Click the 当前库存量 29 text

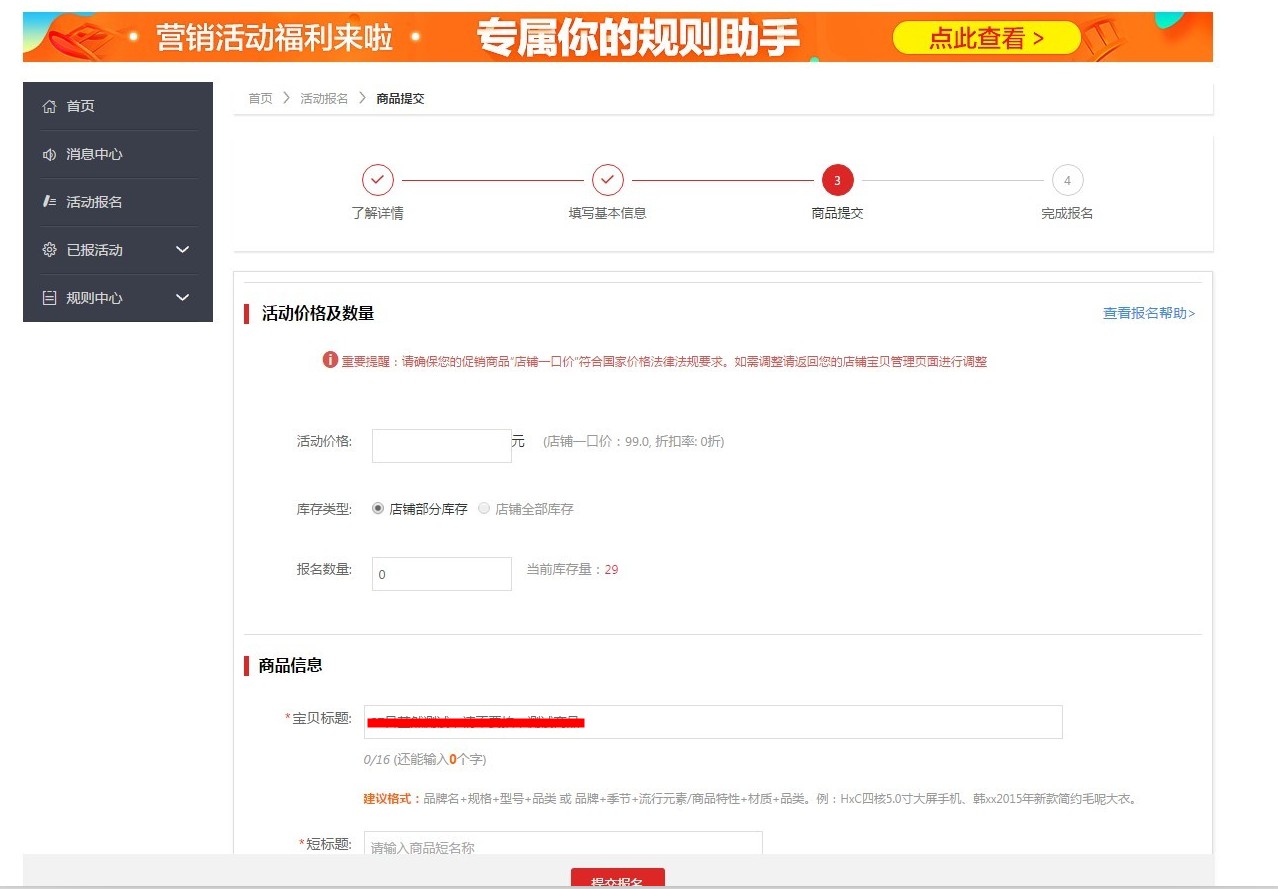572,569
